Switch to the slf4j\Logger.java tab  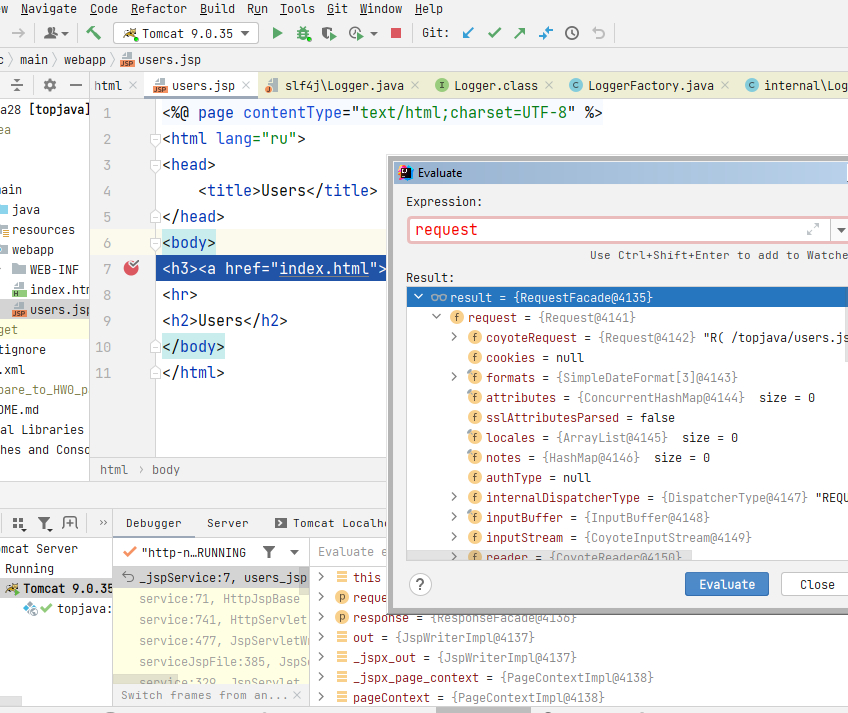pyautogui.click(x=344, y=85)
